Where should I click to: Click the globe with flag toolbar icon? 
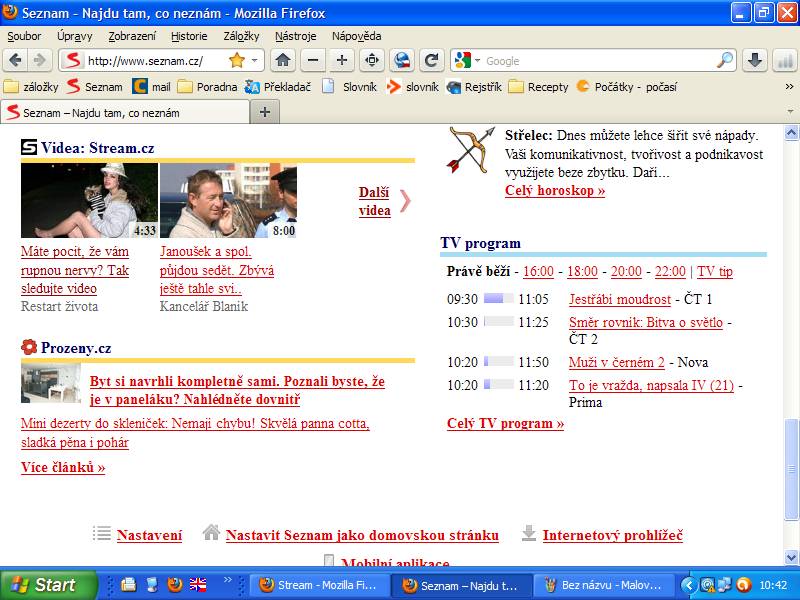(402, 61)
